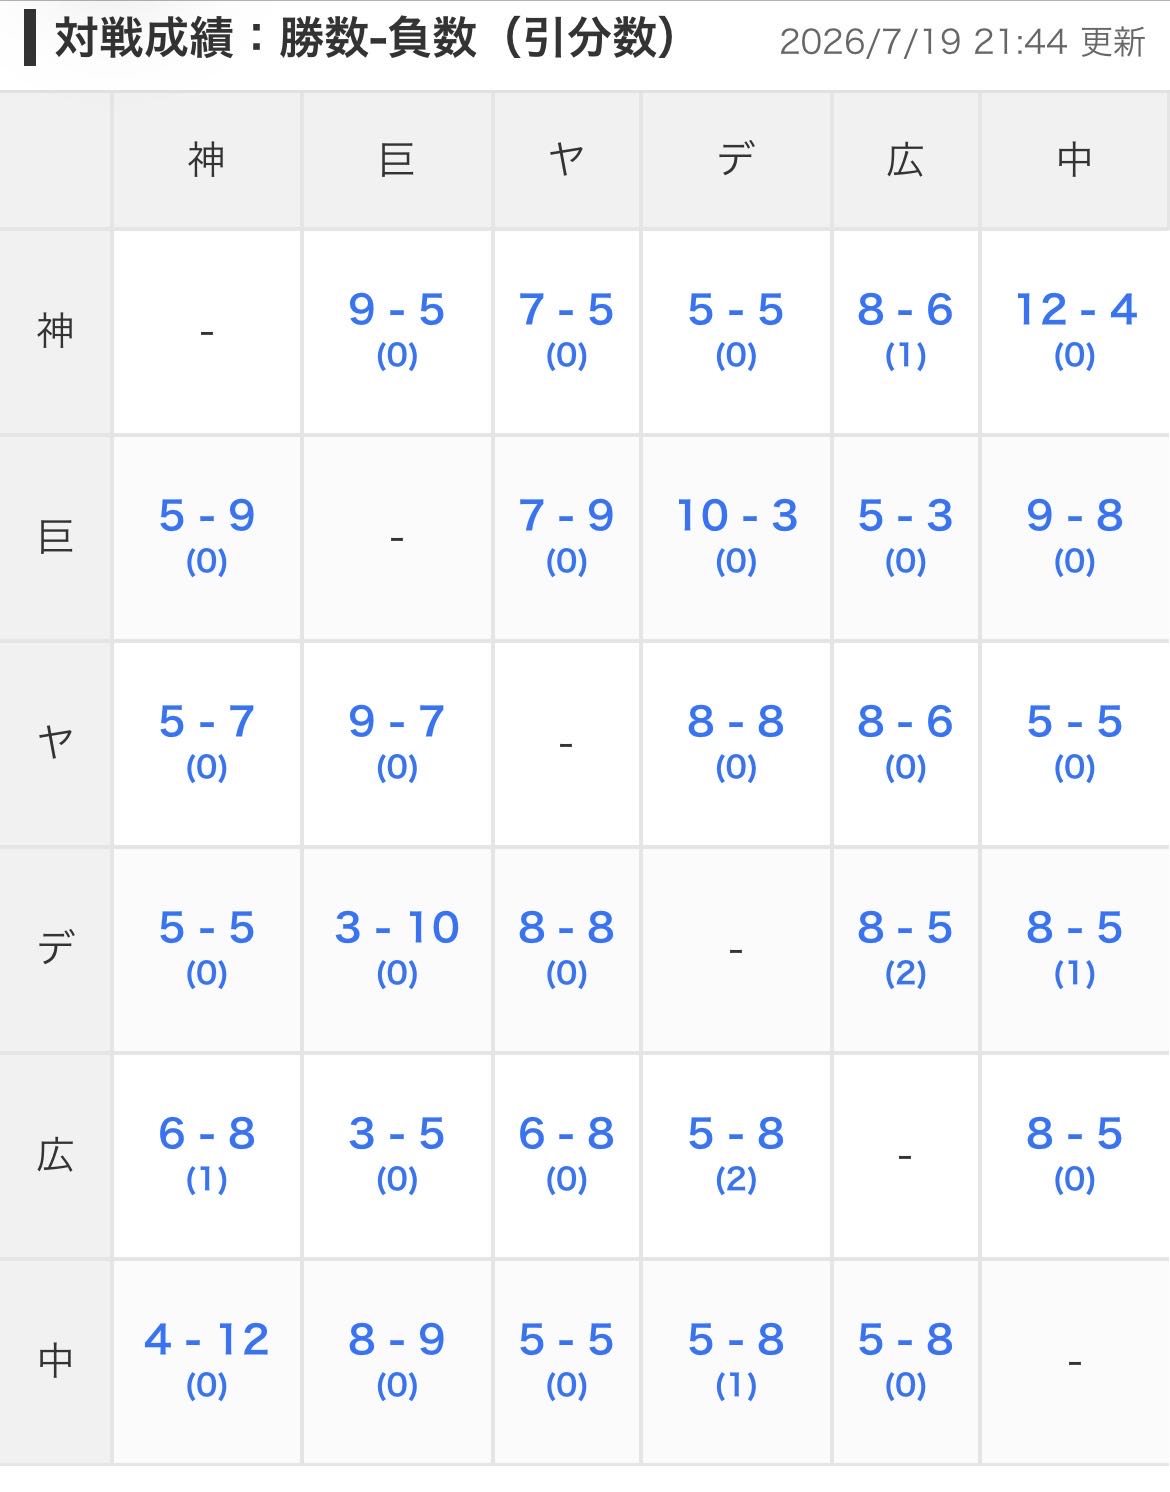Screen dimensions: 1170x1492
Task: Open the 巨 vs 神 record 5 - 9
Action: coord(207,535)
